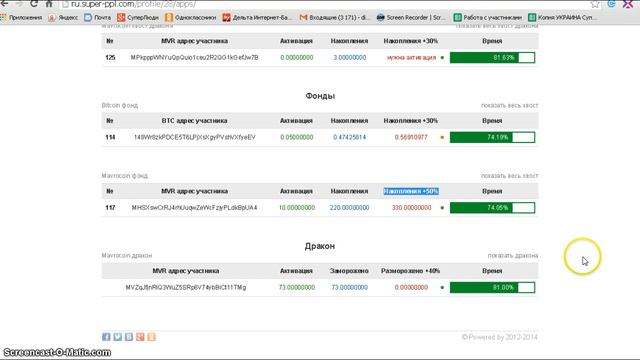
Task: Click the Twitter share icon in footer
Action: click(118, 337)
